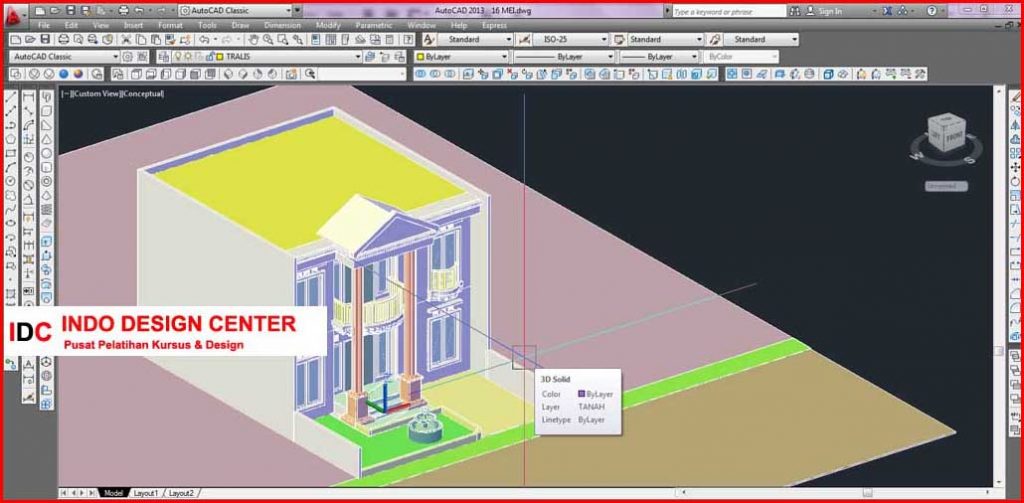Viewport: 1024px width, 503px height.
Task: Click Plot printer icon in quick access toolbar
Action: coord(123,10)
